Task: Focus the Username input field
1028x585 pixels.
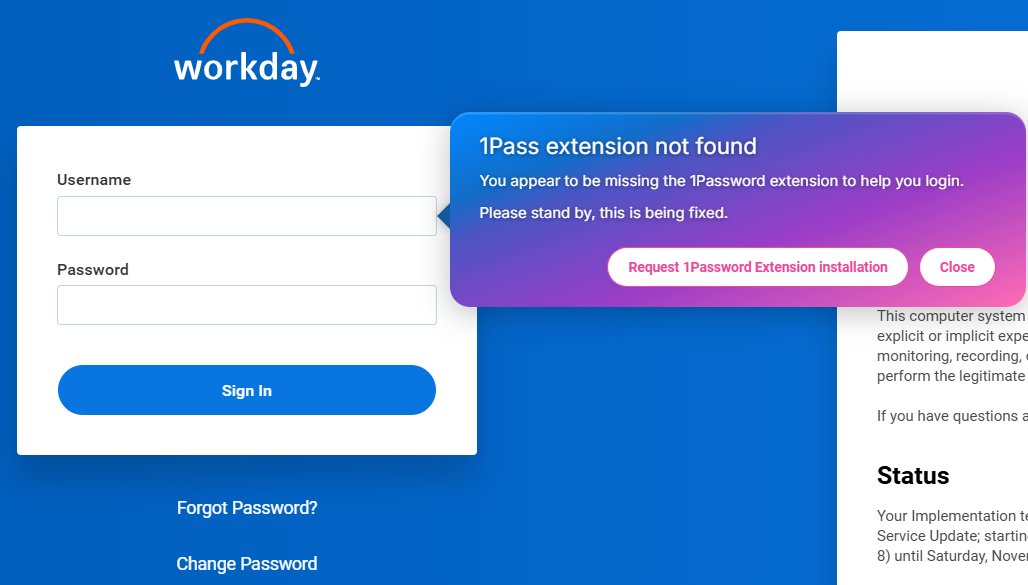Action: [x=246, y=216]
